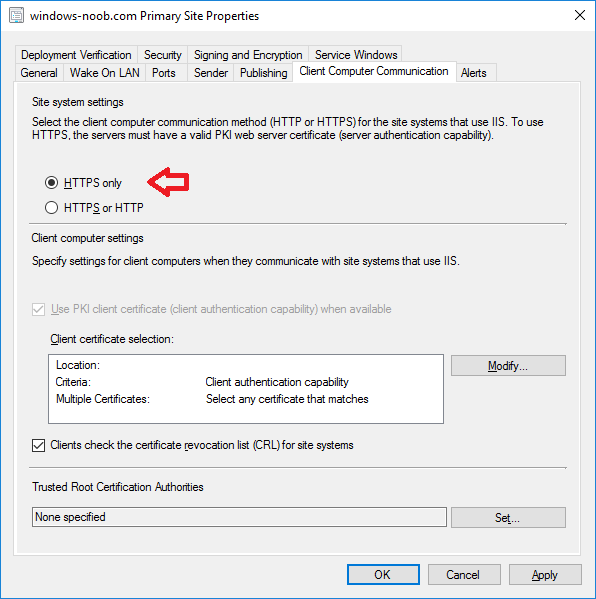Switch to the Service Windows tab
The height and width of the screenshot is (599, 596).
[356, 55]
